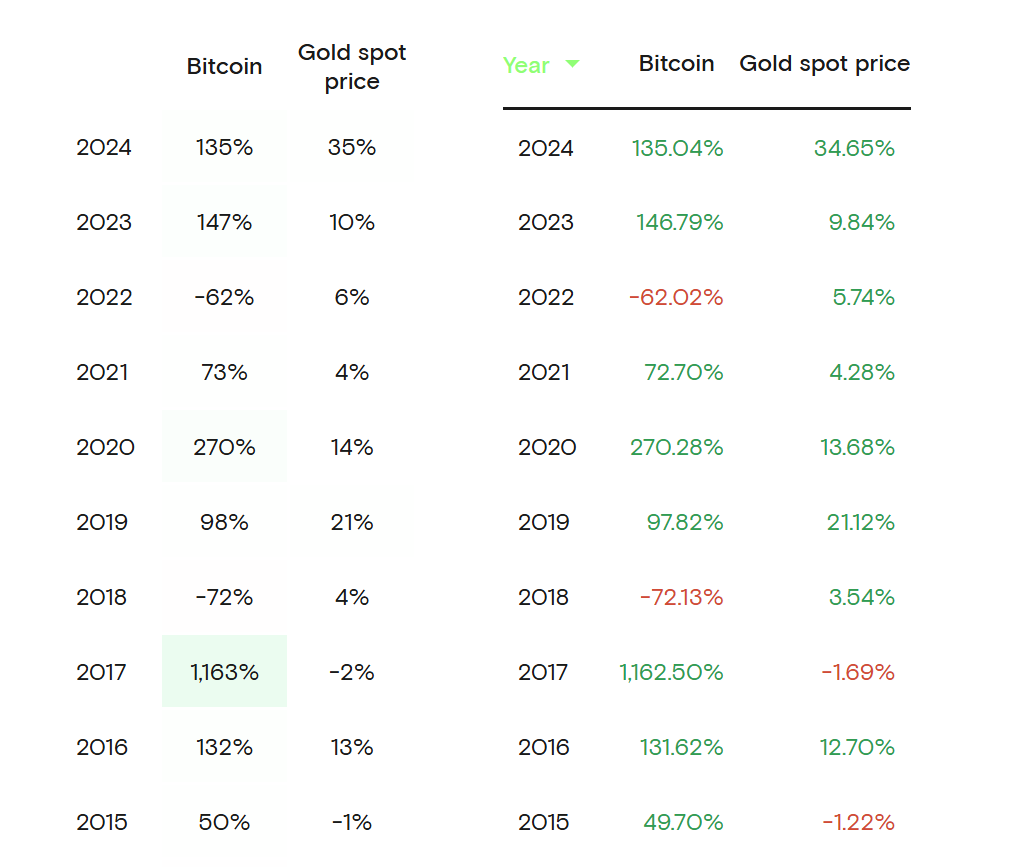Click the red -1.69% gold value

point(858,672)
